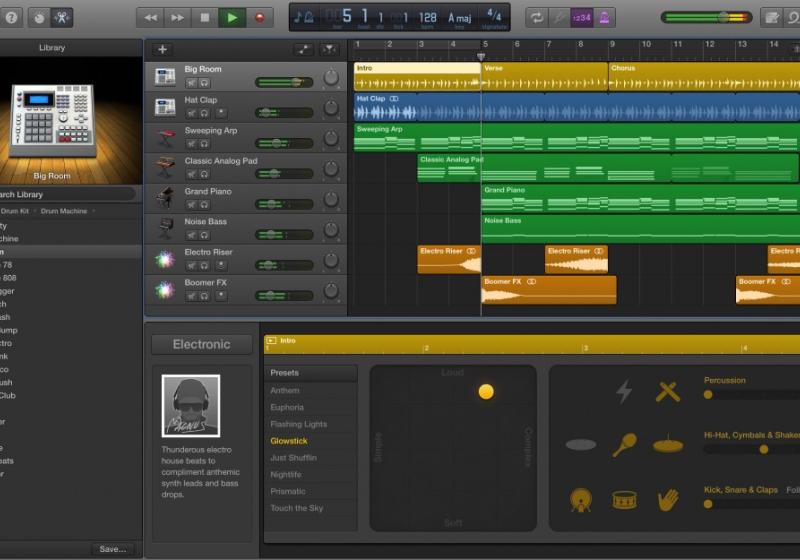Open the Electronic drummer genre selector
800x560 pixels.
coord(201,344)
